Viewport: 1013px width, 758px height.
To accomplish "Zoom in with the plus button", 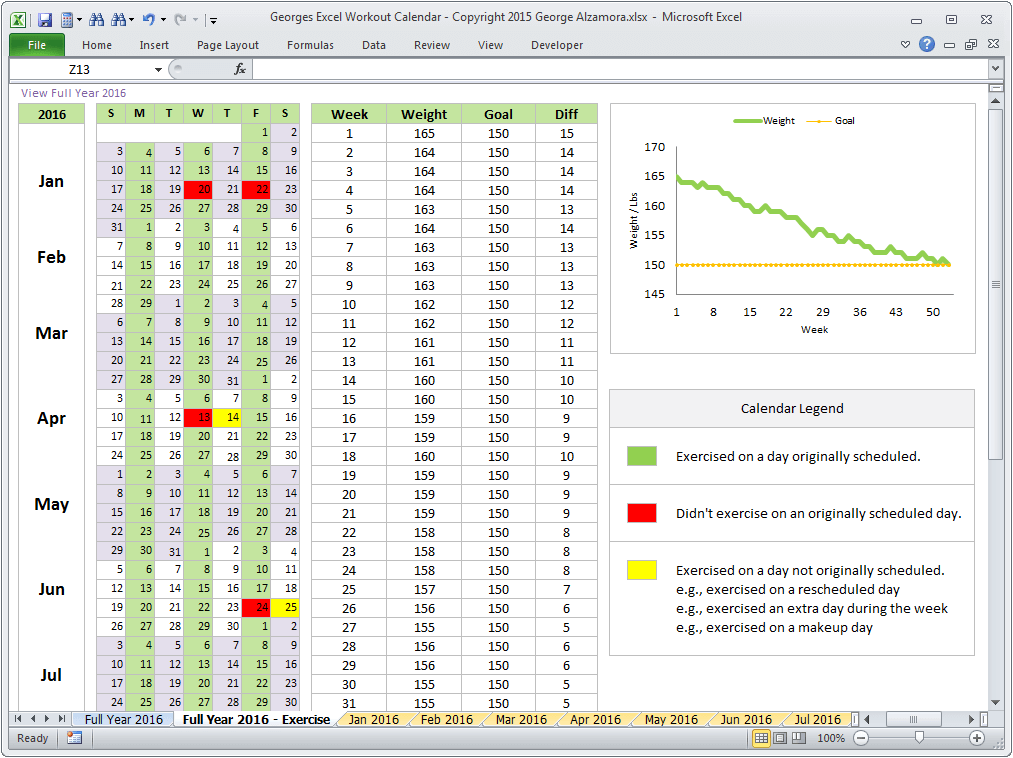I will (x=977, y=738).
